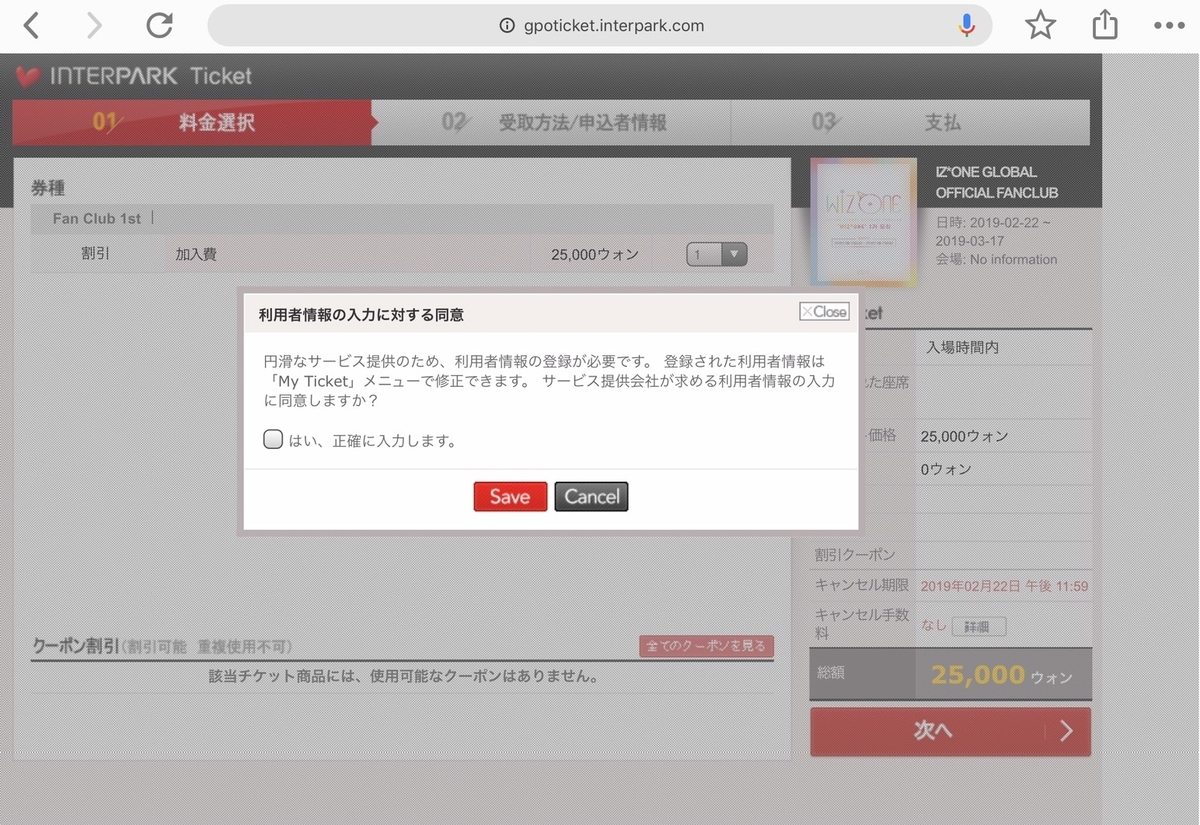Click the cancel deadline '2019年02月22日 午後 11:59'
Viewport: 1200px width, 825px height.
[x=1004, y=586]
